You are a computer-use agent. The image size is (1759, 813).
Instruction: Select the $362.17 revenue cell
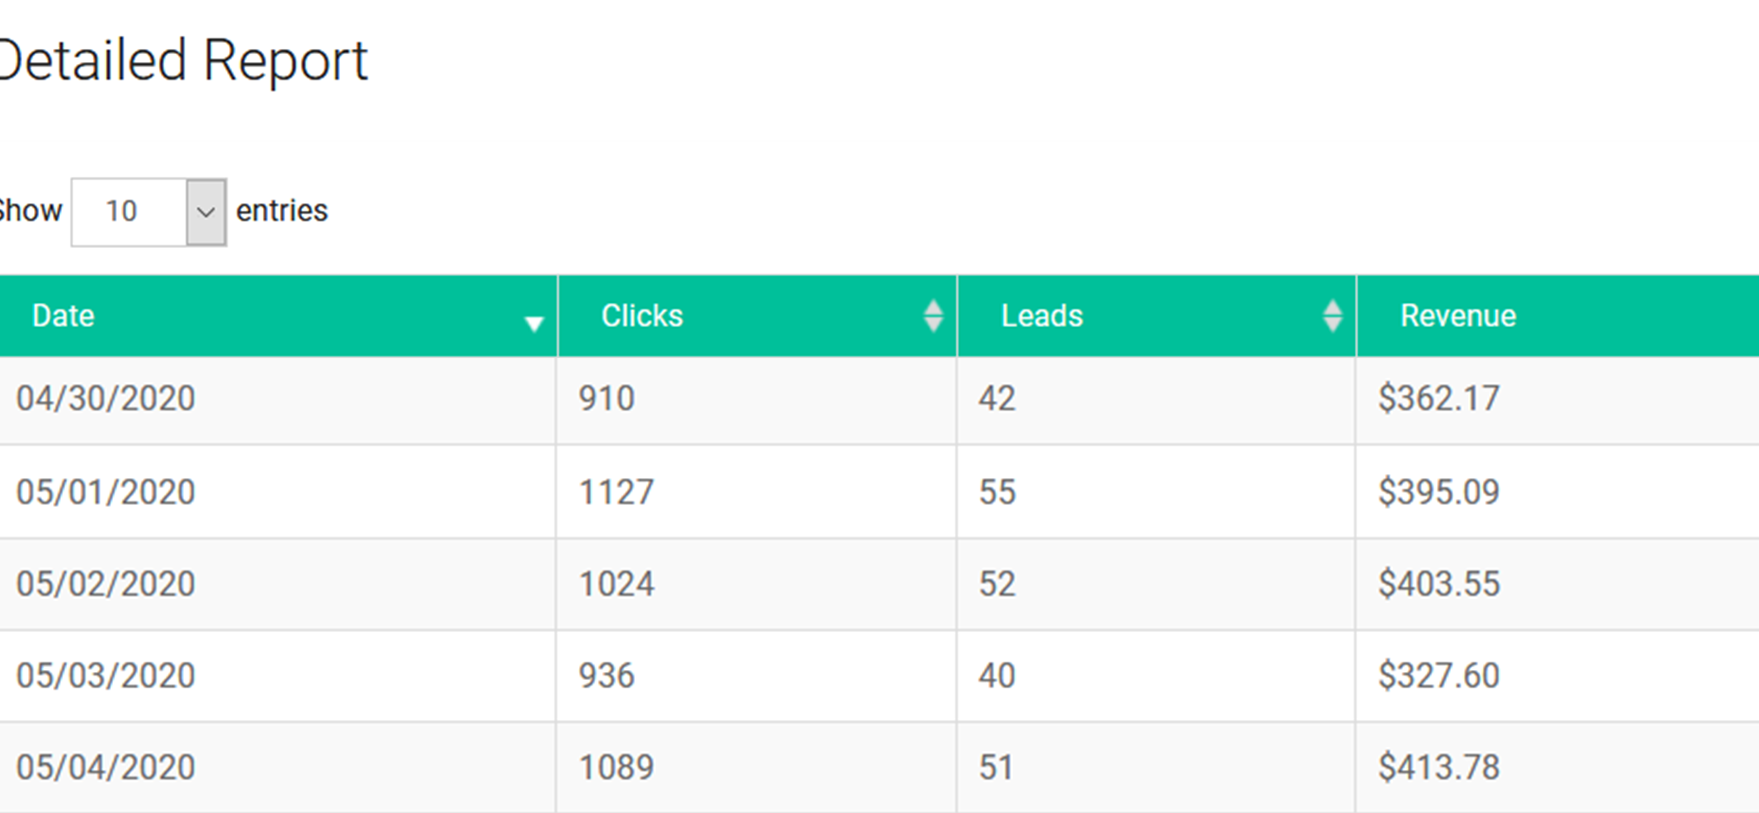[1439, 399]
